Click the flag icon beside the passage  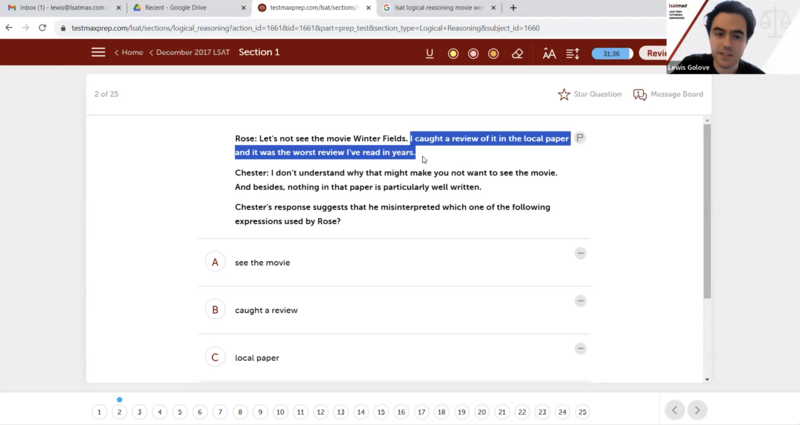tap(580, 138)
